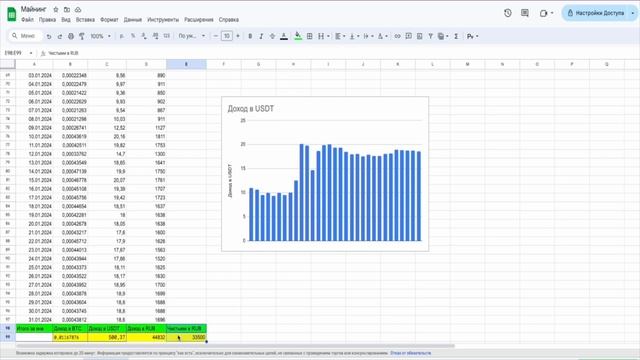640x360 pixels.
Task: Open the Инструменты menu
Action: tap(163, 20)
